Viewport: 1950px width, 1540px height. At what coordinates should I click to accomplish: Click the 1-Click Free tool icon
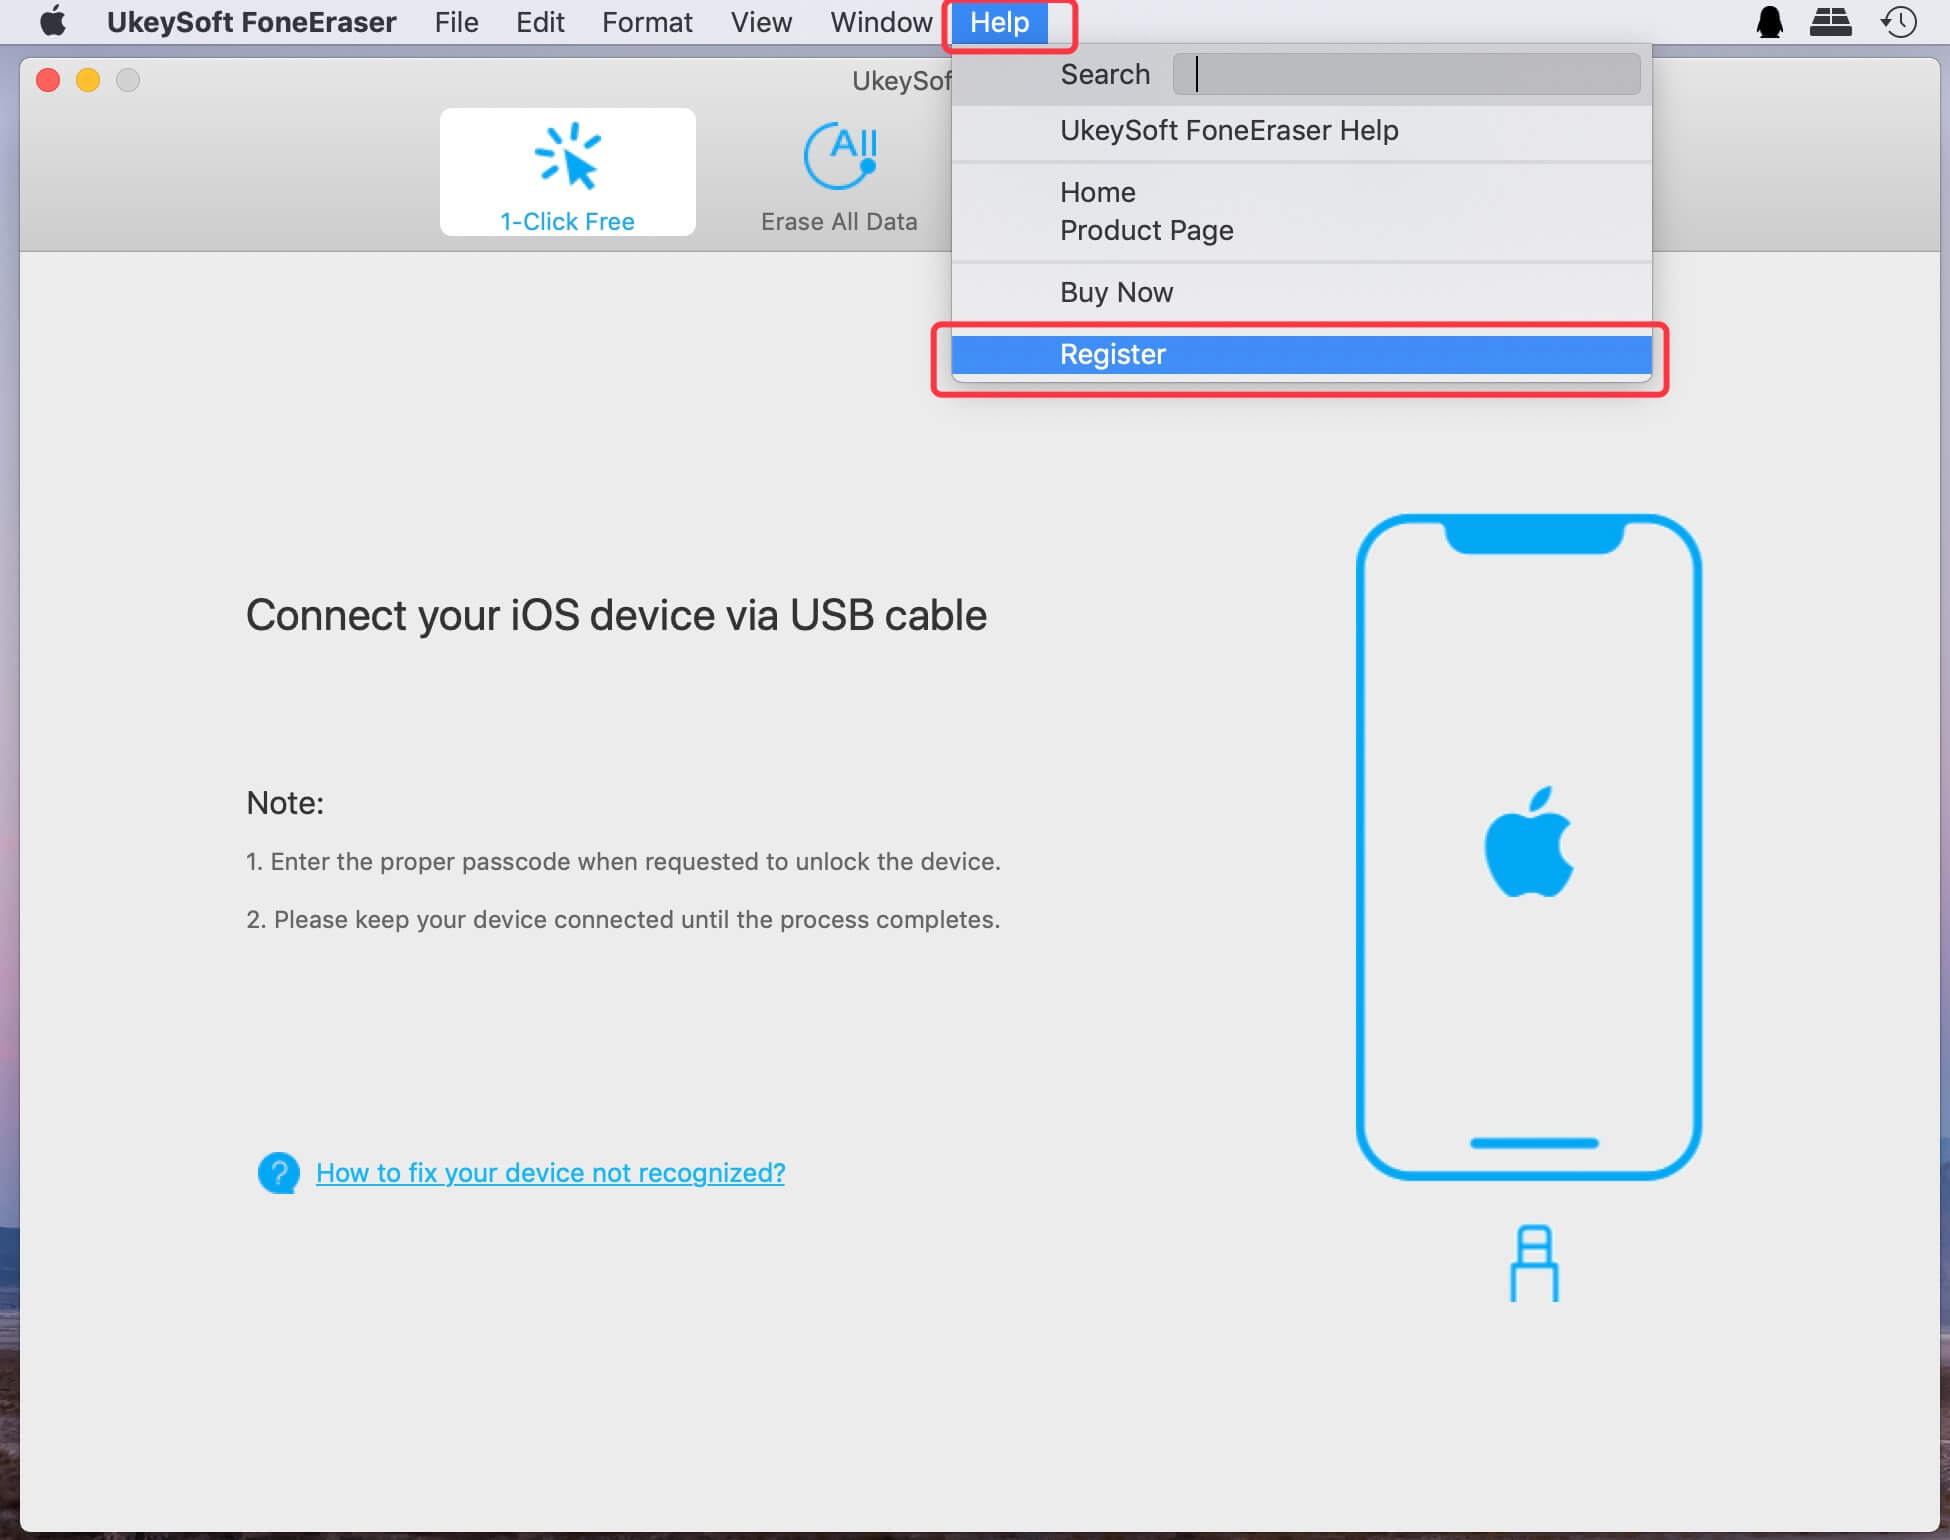568,171
